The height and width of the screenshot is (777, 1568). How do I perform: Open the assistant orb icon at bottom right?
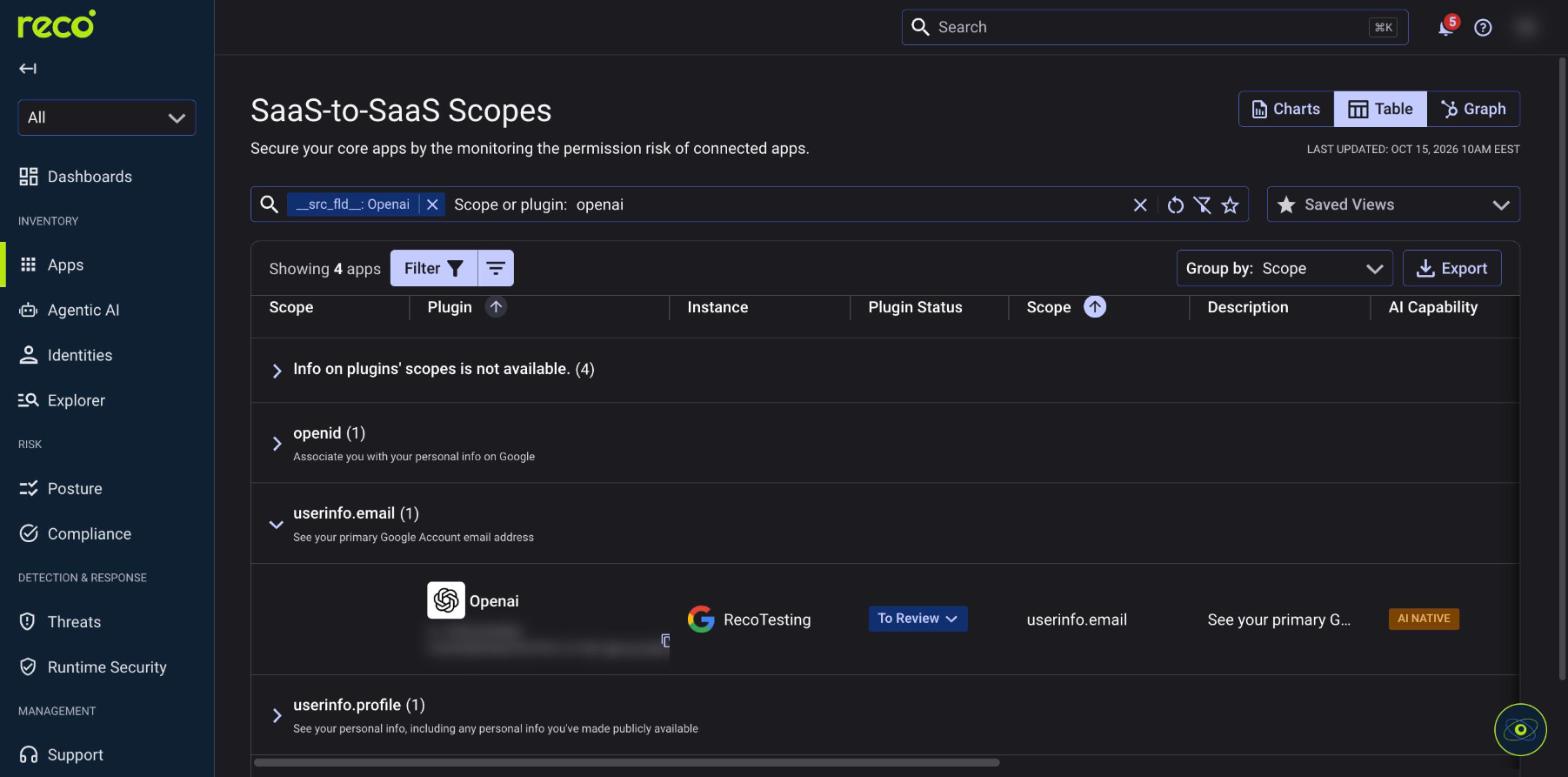pyautogui.click(x=1520, y=730)
